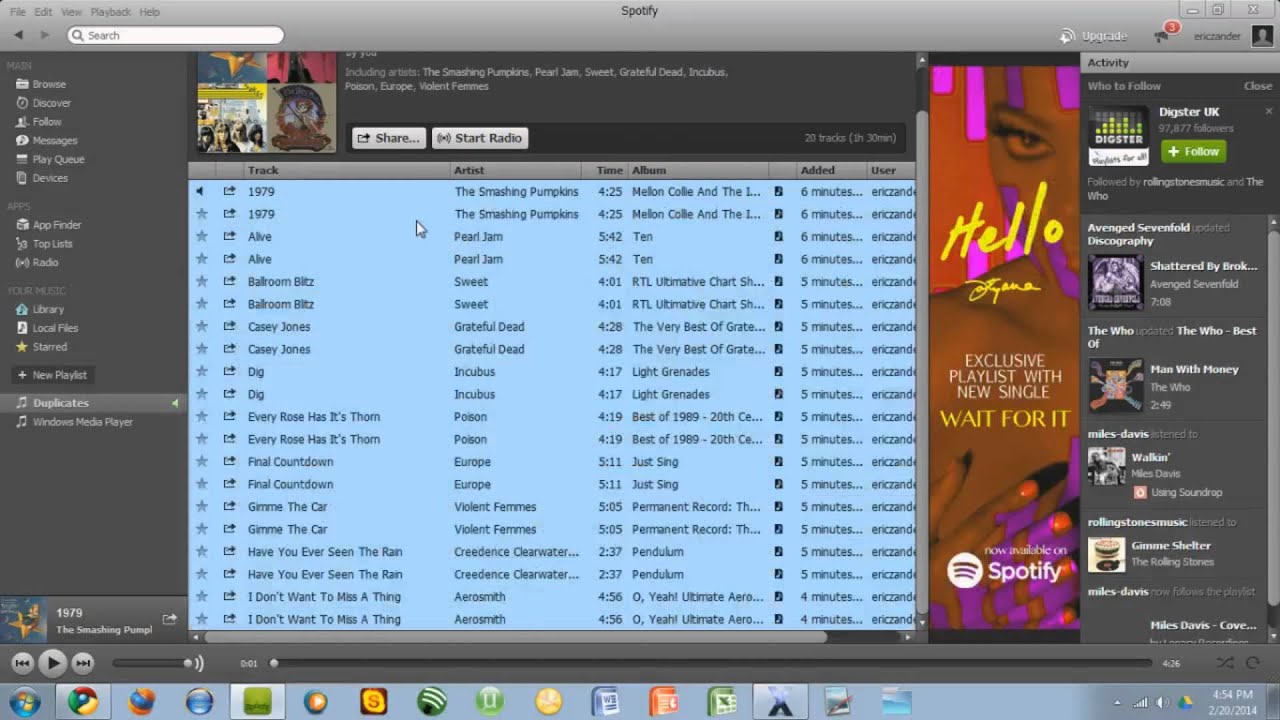Share the first Dig track row
The image size is (1280, 720).
coord(229,371)
